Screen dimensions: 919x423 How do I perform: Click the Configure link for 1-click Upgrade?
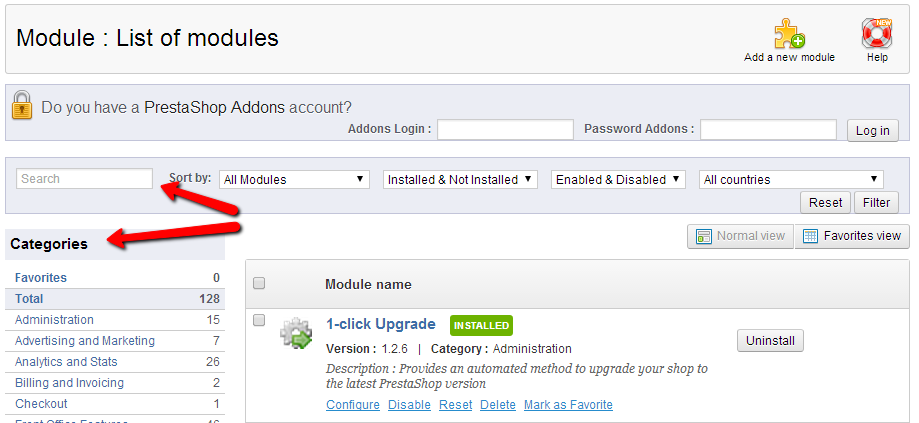[353, 405]
